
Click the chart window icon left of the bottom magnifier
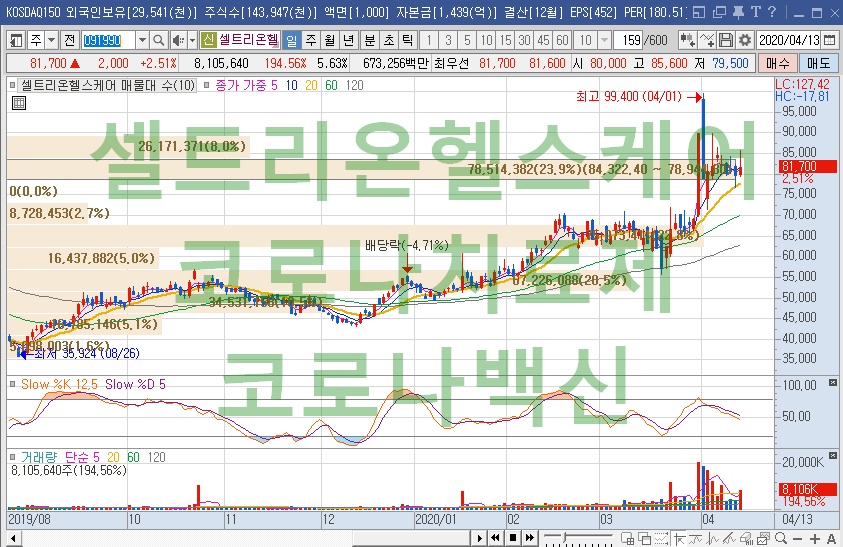click(763, 538)
